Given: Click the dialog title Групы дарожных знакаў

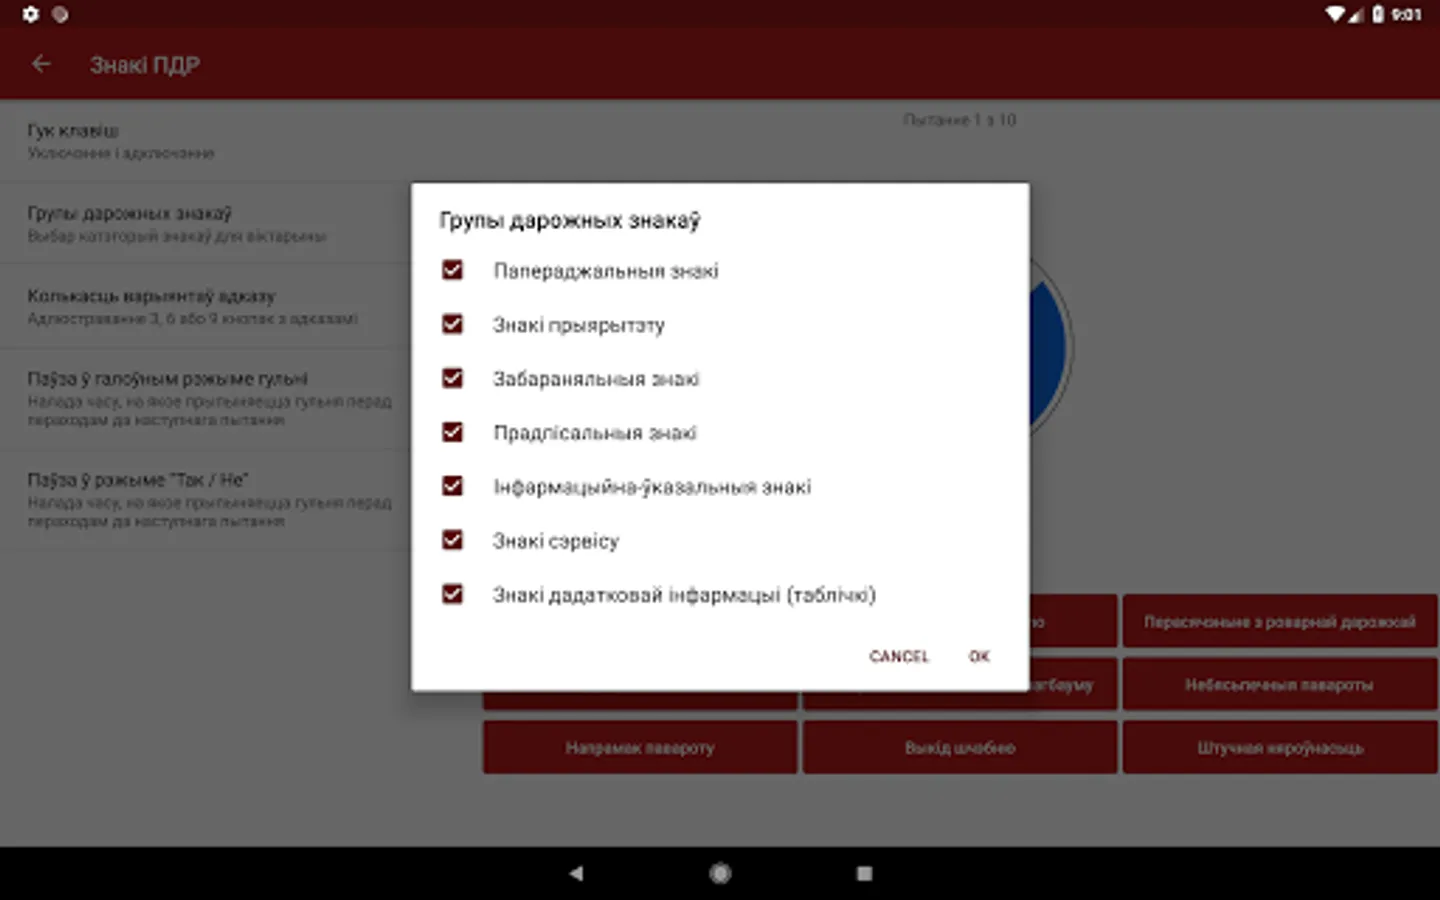Looking at the screenshot, I should 570,221.
